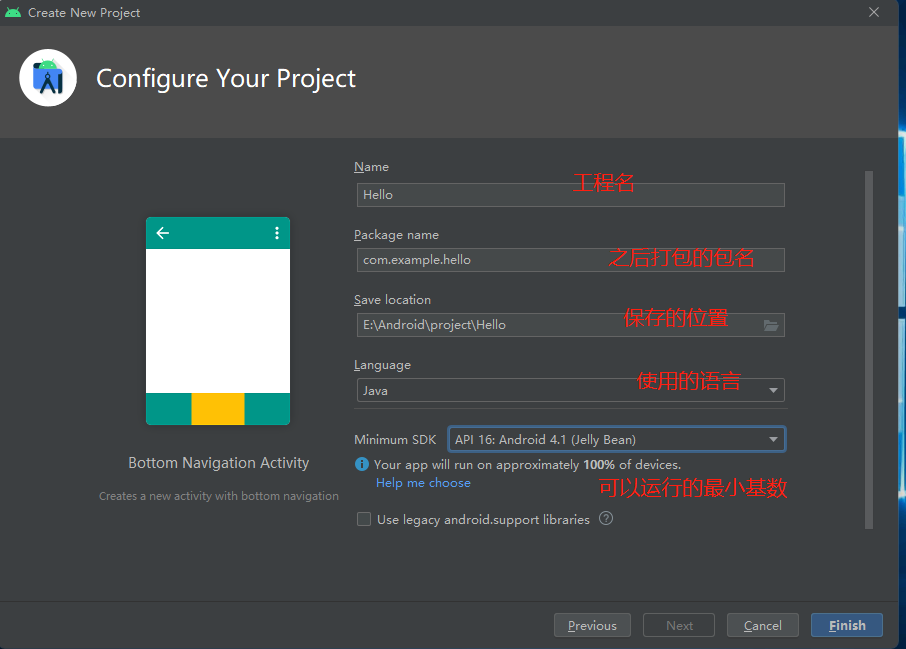This screenshot has width=906, height=649.
Task: Click the vertical scrollbar on the right side
Action: click(x=868, y=350)
